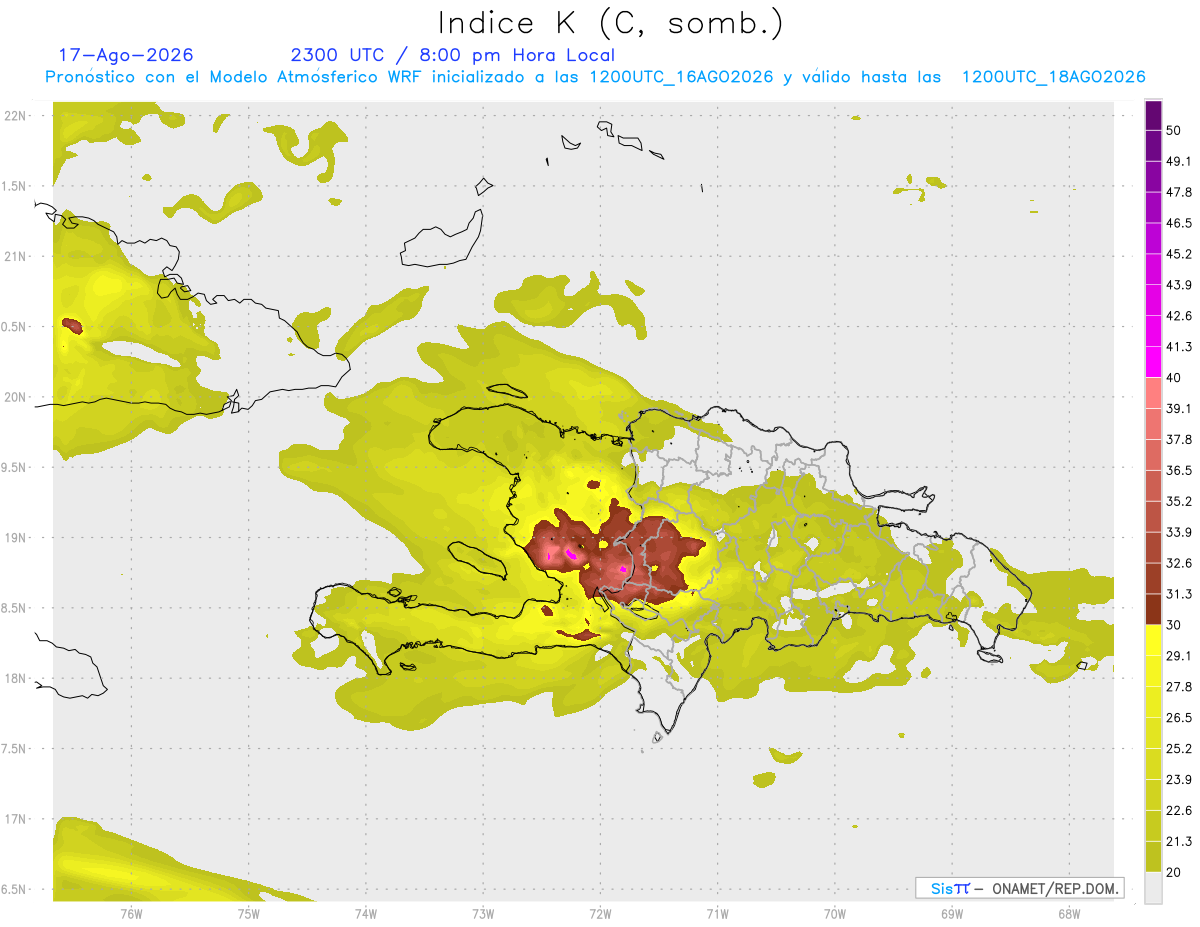The width and height of the screenshot is (1200, 927).
Task: Click the '75W' longitude label
Action: [248, 914]
